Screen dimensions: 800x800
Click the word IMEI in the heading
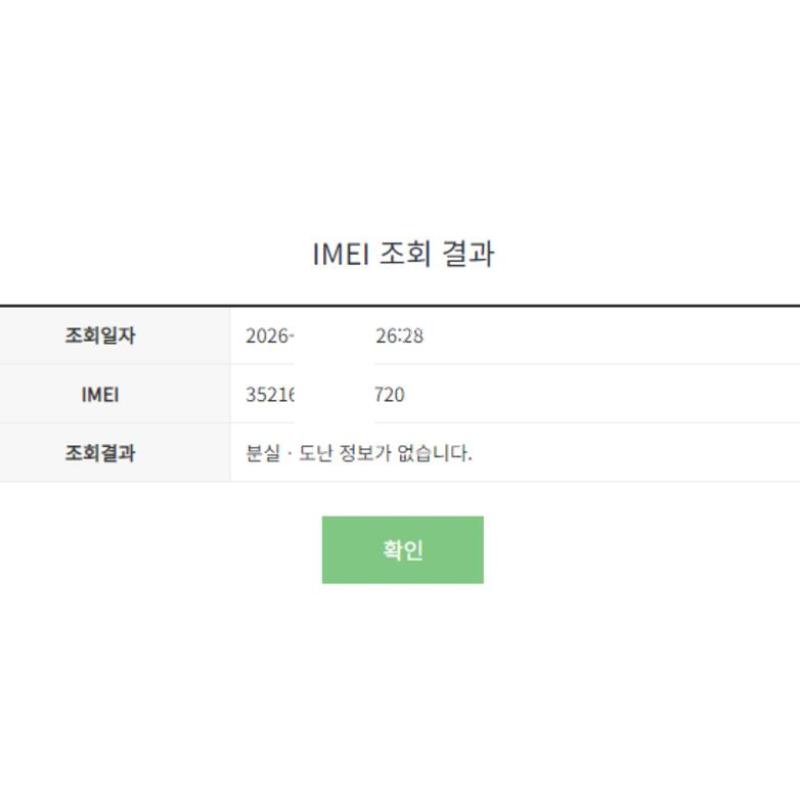click(x=340, y=254)
